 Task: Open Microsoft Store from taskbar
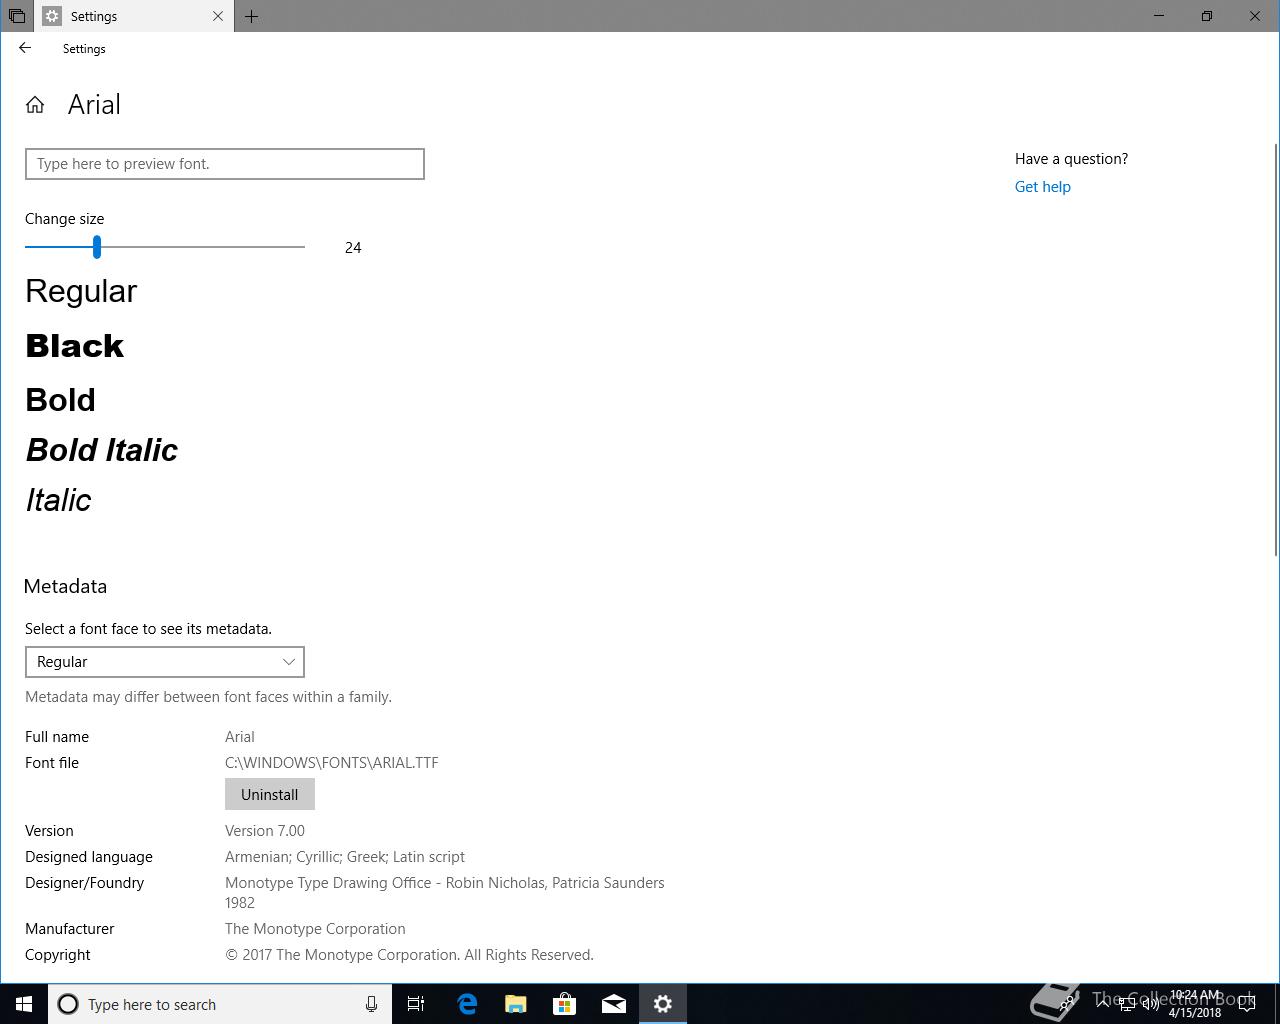click(565, 1004)
